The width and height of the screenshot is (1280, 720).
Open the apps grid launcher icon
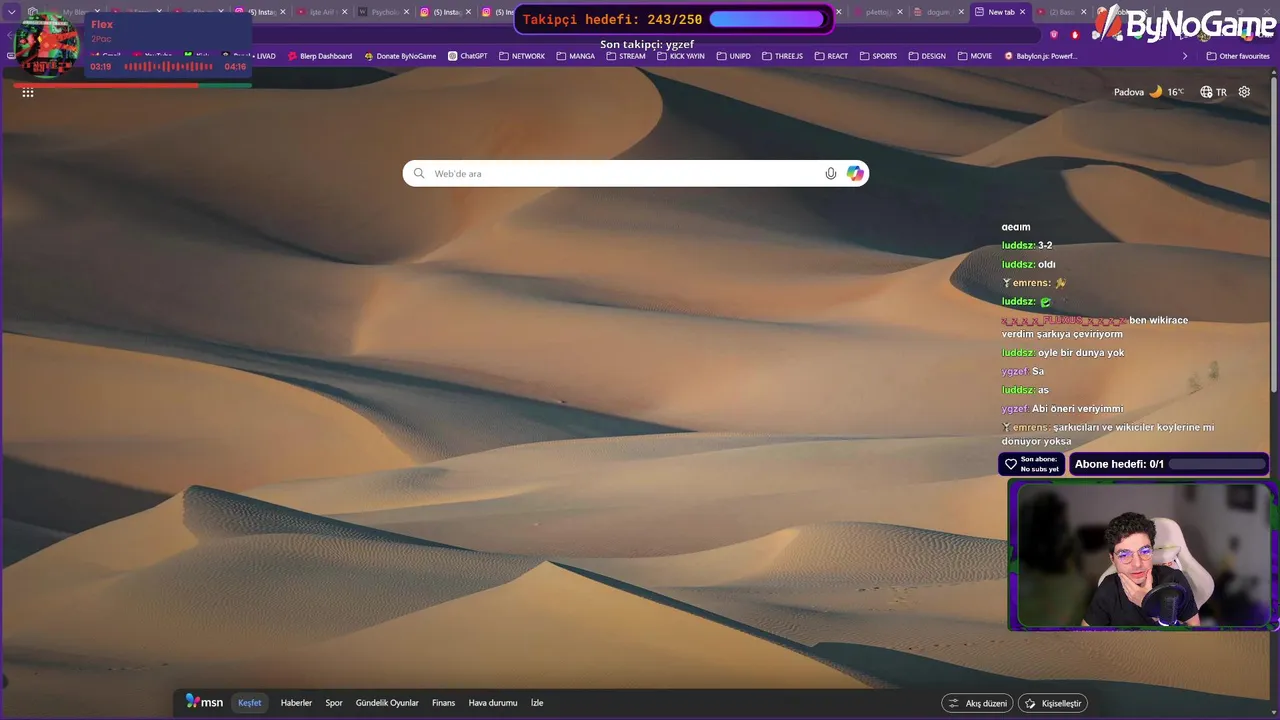click(x=28, y=92)
